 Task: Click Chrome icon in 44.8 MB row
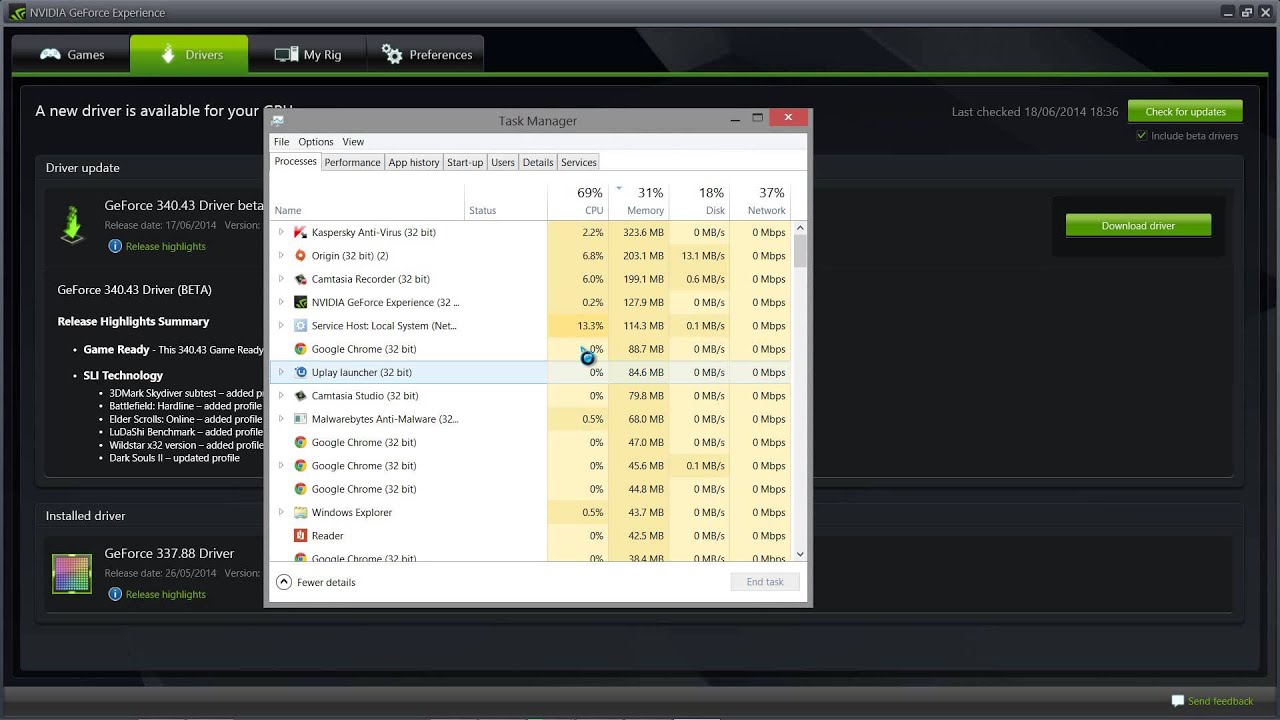click(x=300, y=489)
